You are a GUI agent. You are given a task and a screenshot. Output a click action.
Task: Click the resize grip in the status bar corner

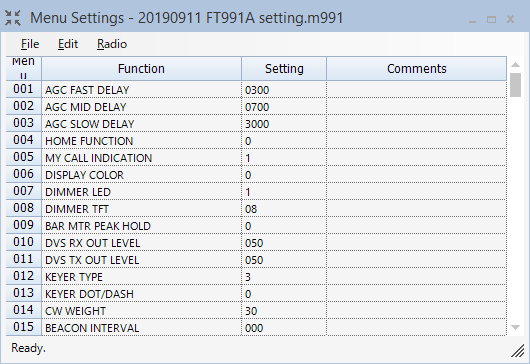click(x=517, y=350)
